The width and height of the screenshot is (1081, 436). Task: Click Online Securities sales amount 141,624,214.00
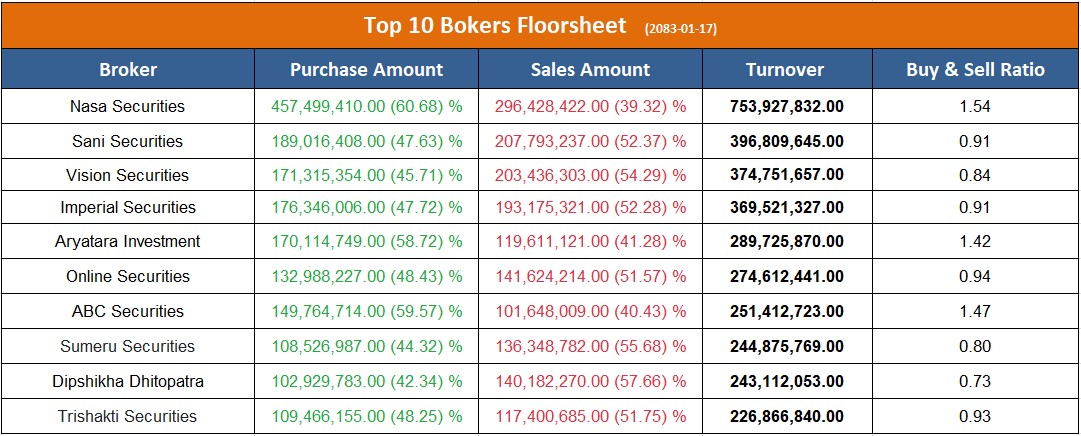[x=590, y=276]
